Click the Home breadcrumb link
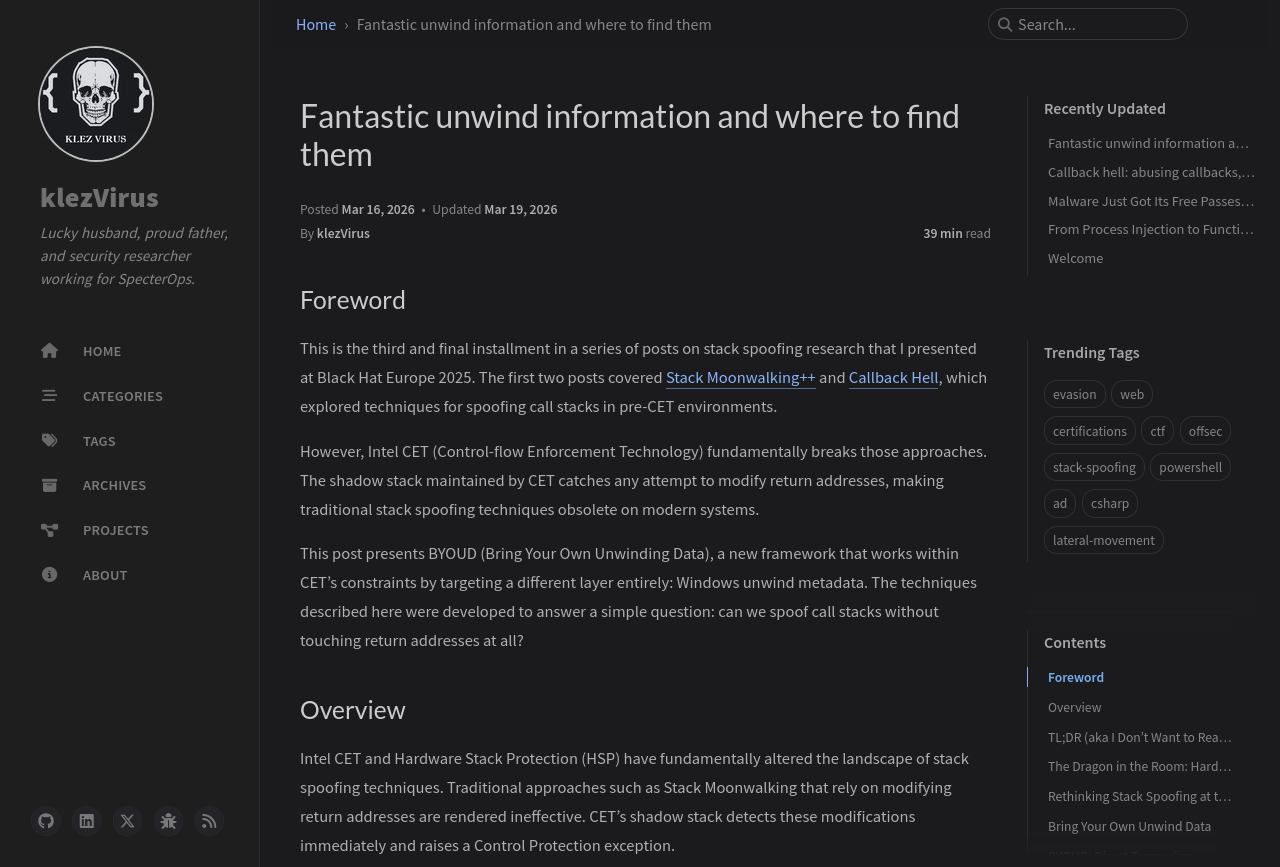This screenshot has width=1280, height=867. pyautogui.click(x=316, y=24)
